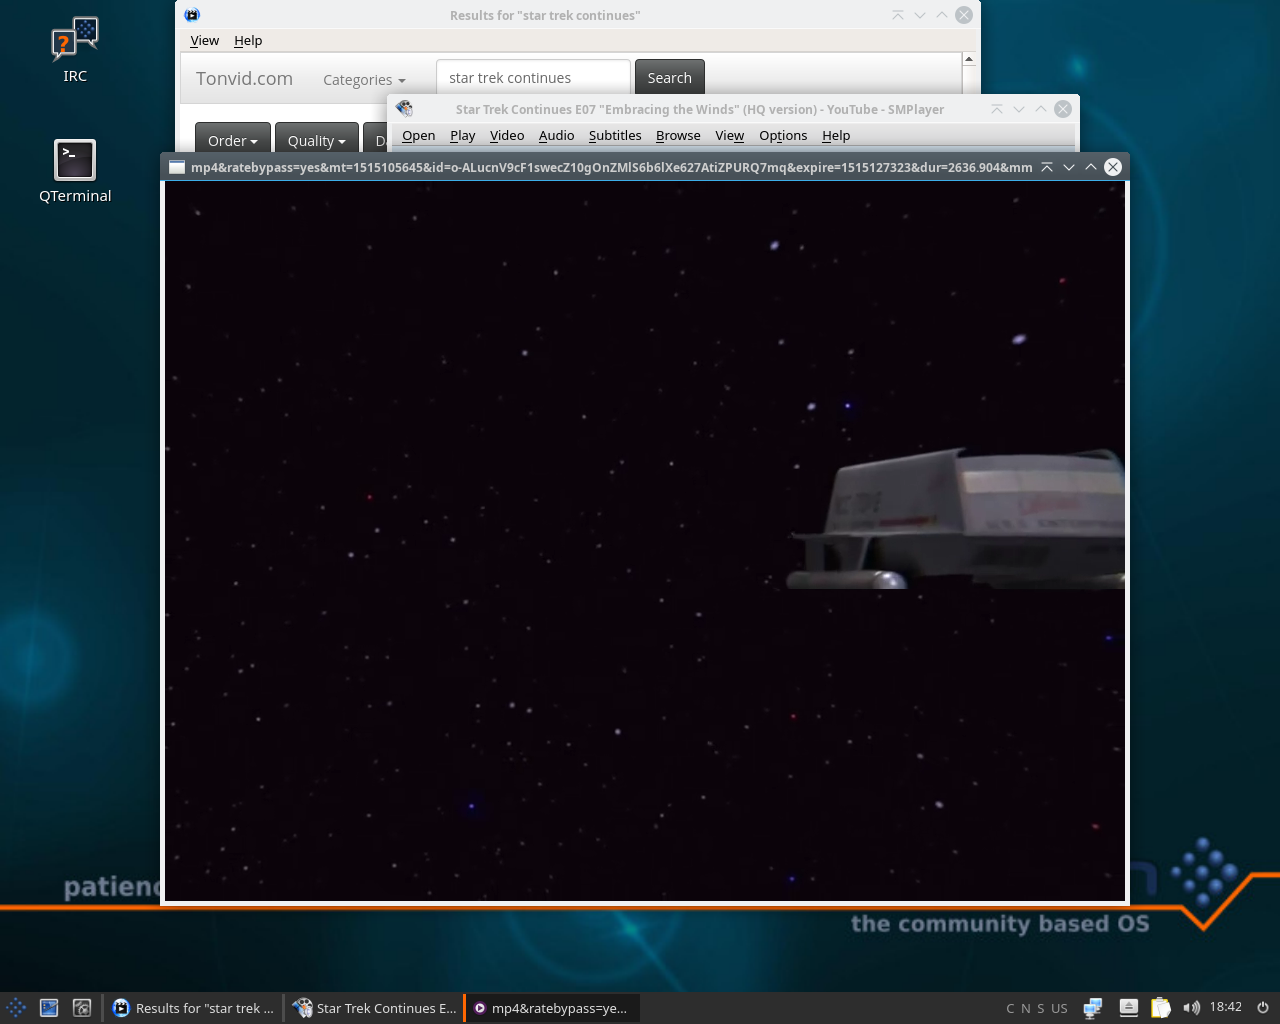The width and height of the screenshot is (1280, 1024).
Task: Open SMPlayer's Browse menu
Action: point(678,136)
